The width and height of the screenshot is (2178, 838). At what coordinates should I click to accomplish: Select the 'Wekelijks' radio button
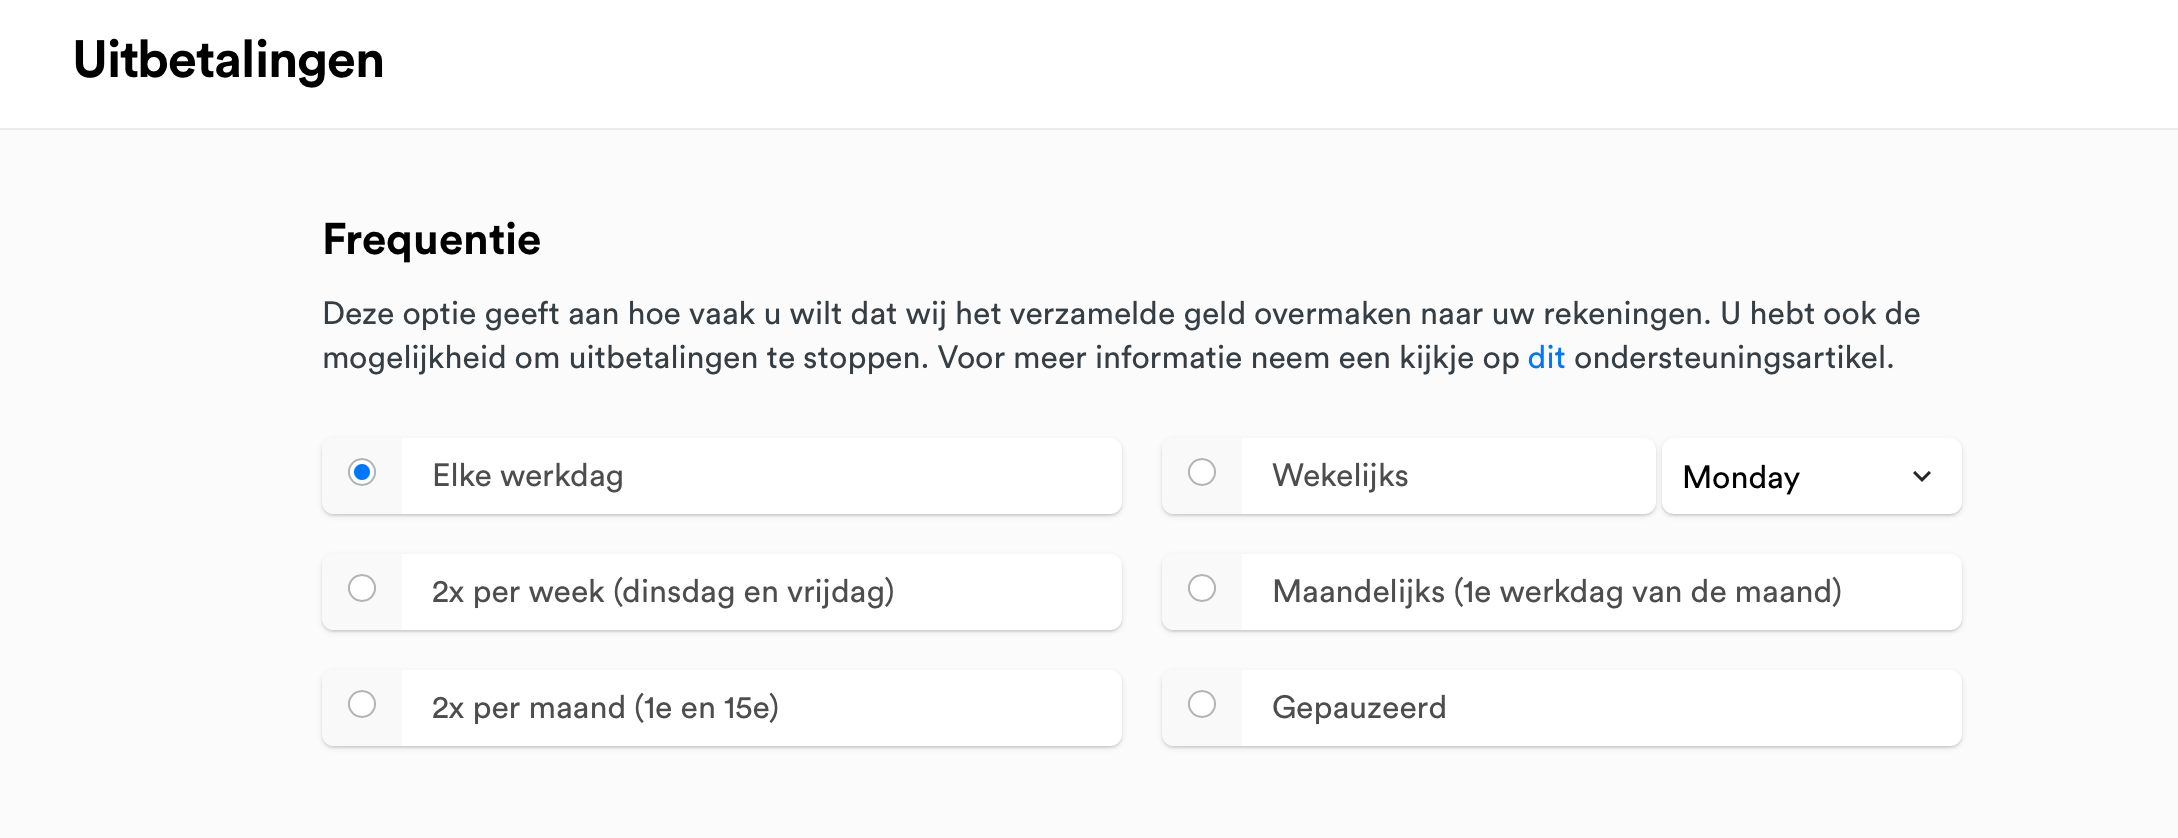pos(1202,472)
